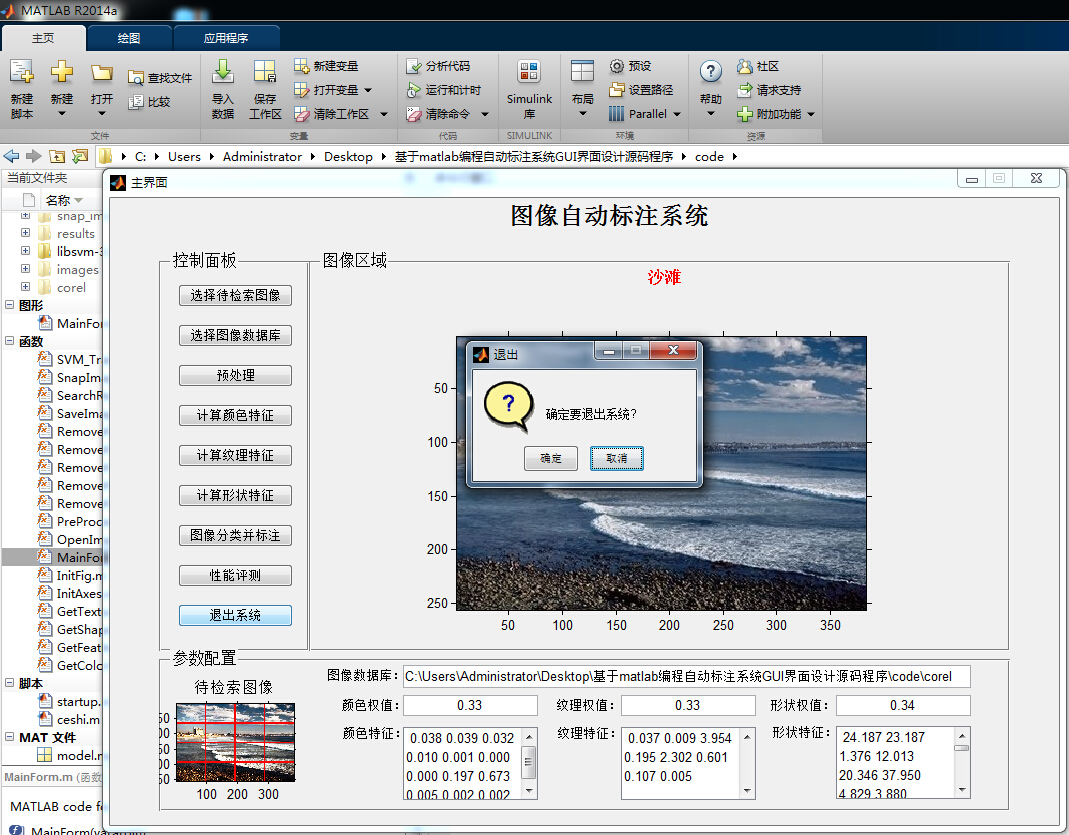Screen dimensions: 1069x835
Task: Expand the results folder tree node
Action: pos(25,233)
